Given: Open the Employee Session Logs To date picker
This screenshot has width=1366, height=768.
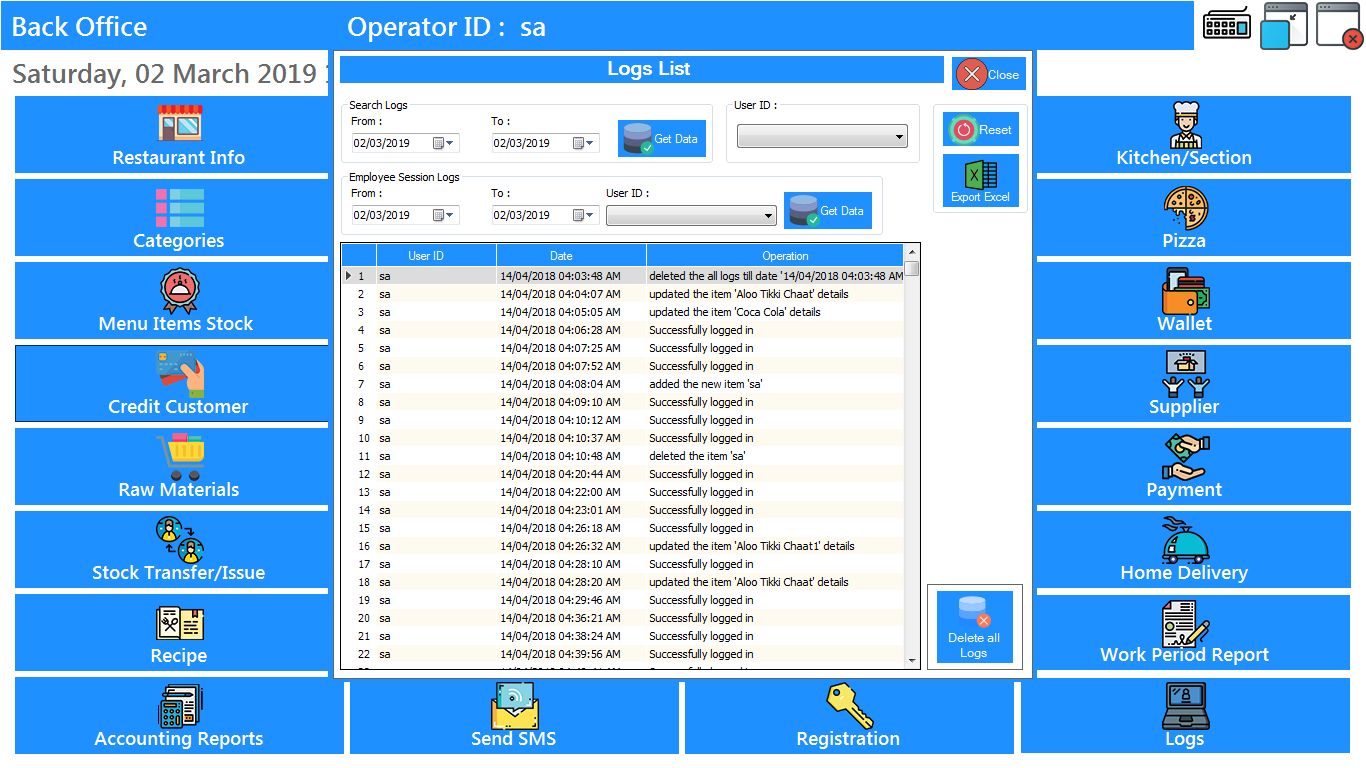Looking at the screenshot, I should (x=583, y=215).
